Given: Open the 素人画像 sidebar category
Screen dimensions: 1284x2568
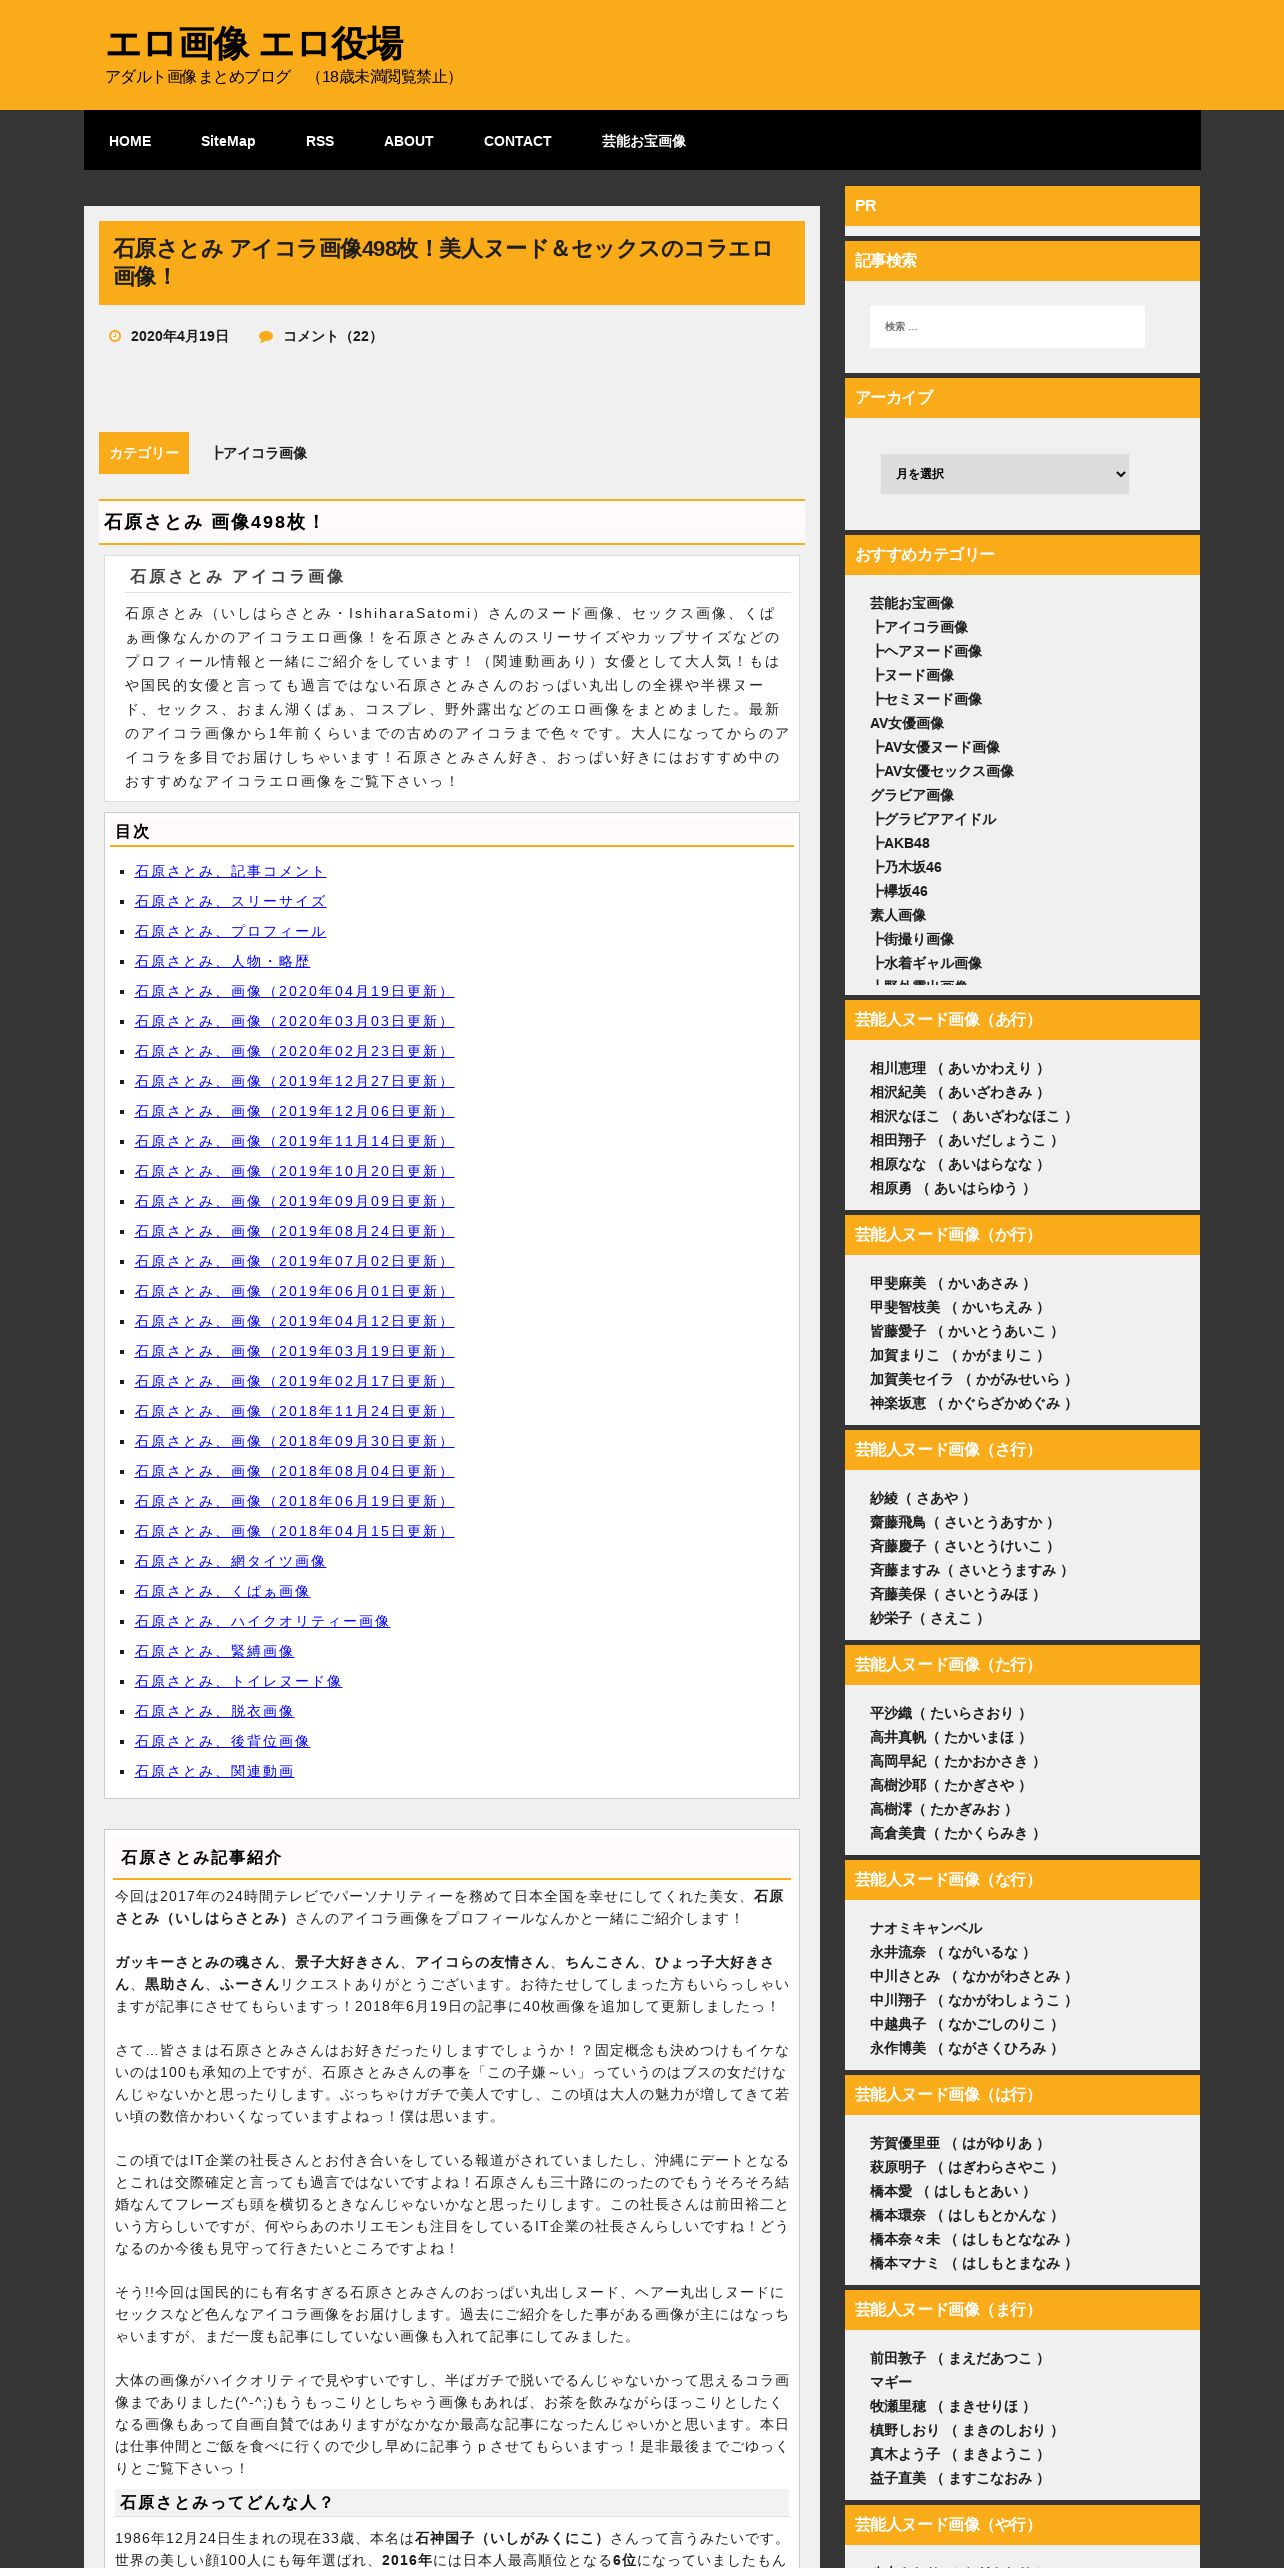Looking at the screenshot, I should pos(898,915).
